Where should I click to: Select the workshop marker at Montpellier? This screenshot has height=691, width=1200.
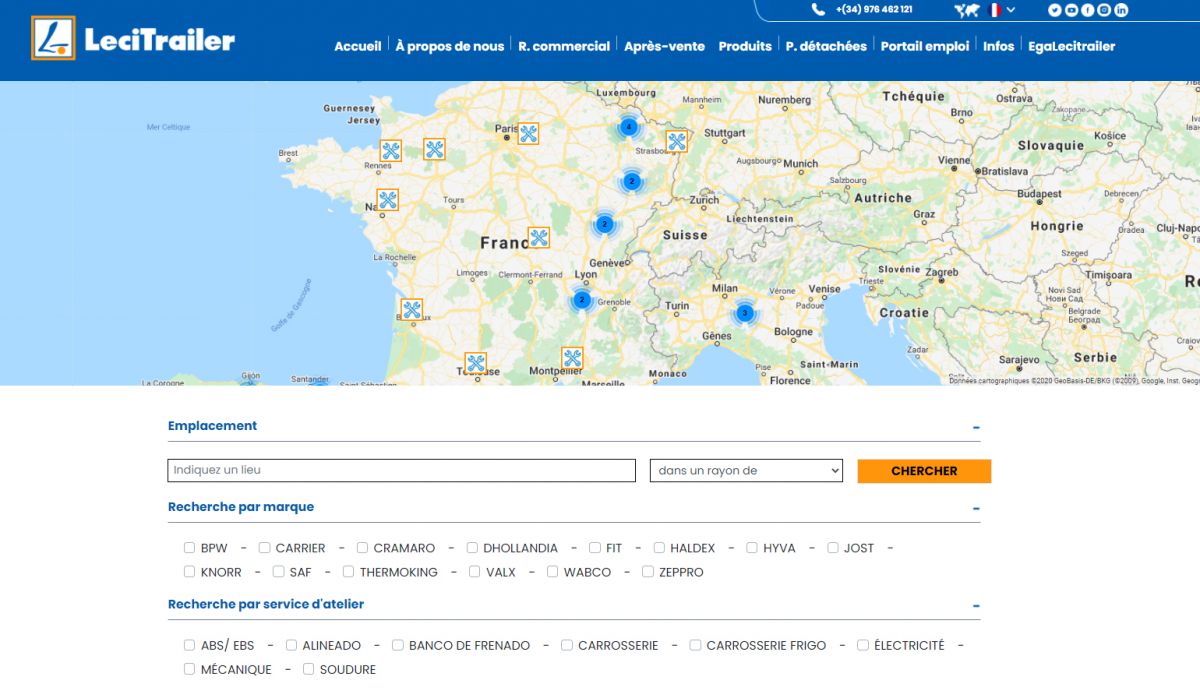pos(572,358)
